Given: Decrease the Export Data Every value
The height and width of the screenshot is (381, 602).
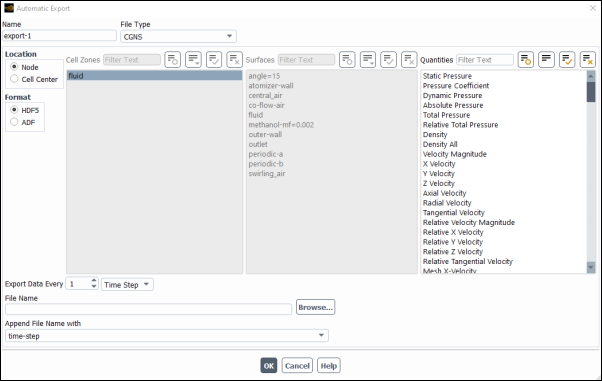Looking at the screenshot, I should pos(94,287).
